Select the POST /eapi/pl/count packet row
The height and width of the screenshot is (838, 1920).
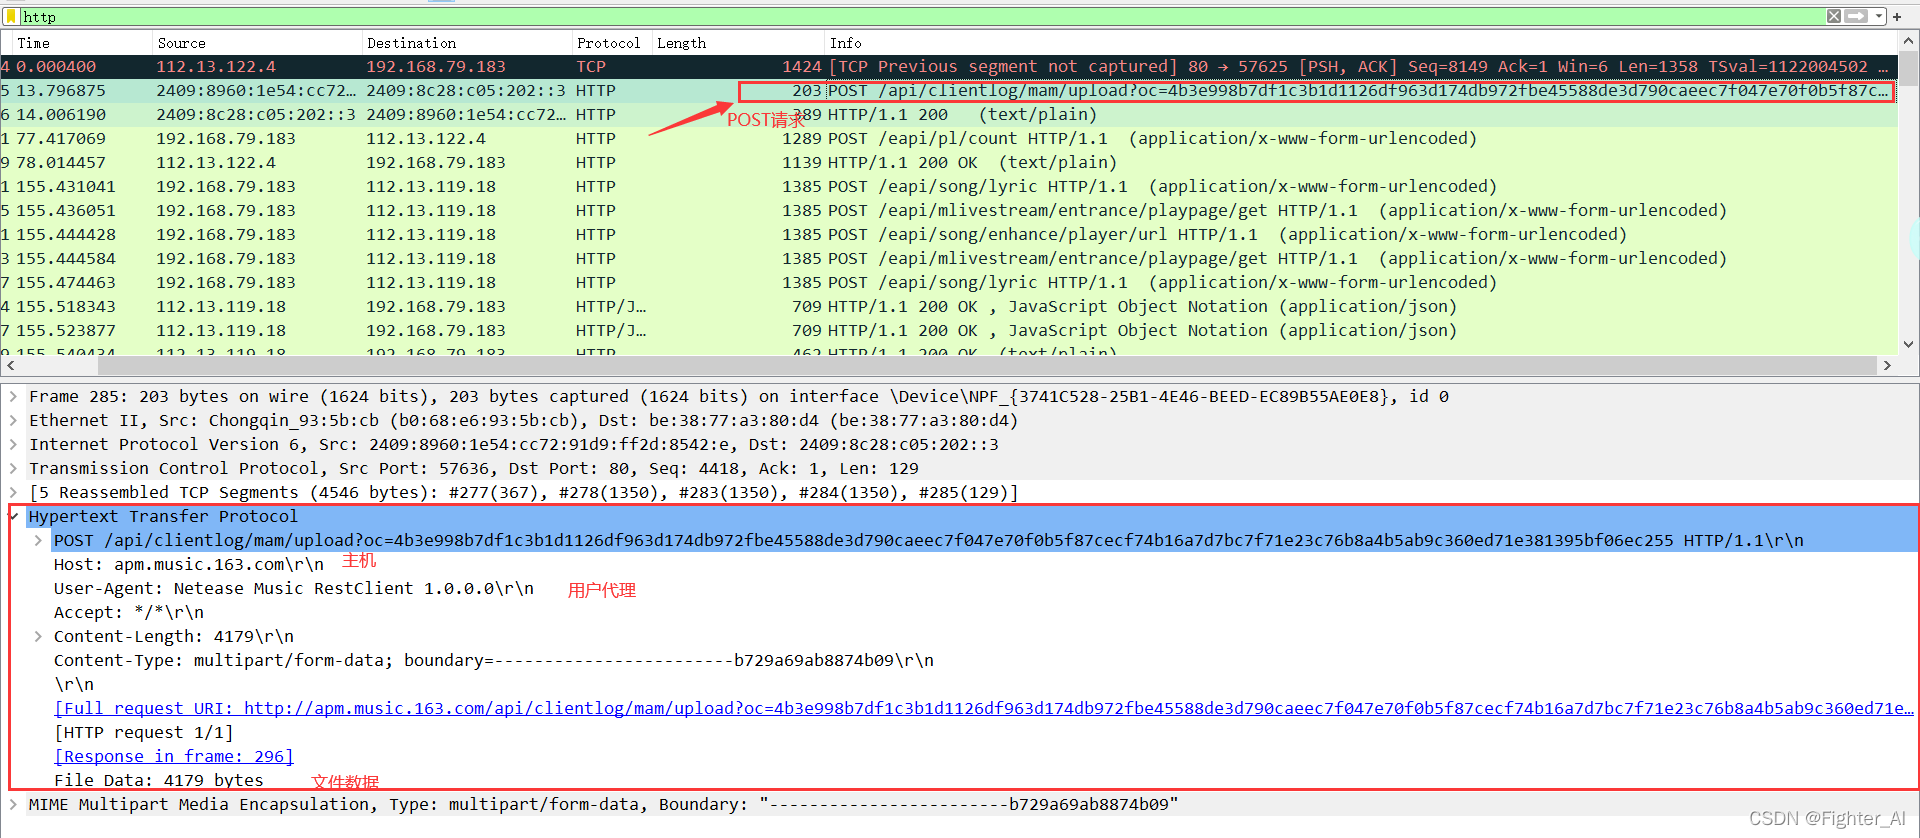(948, 139)
